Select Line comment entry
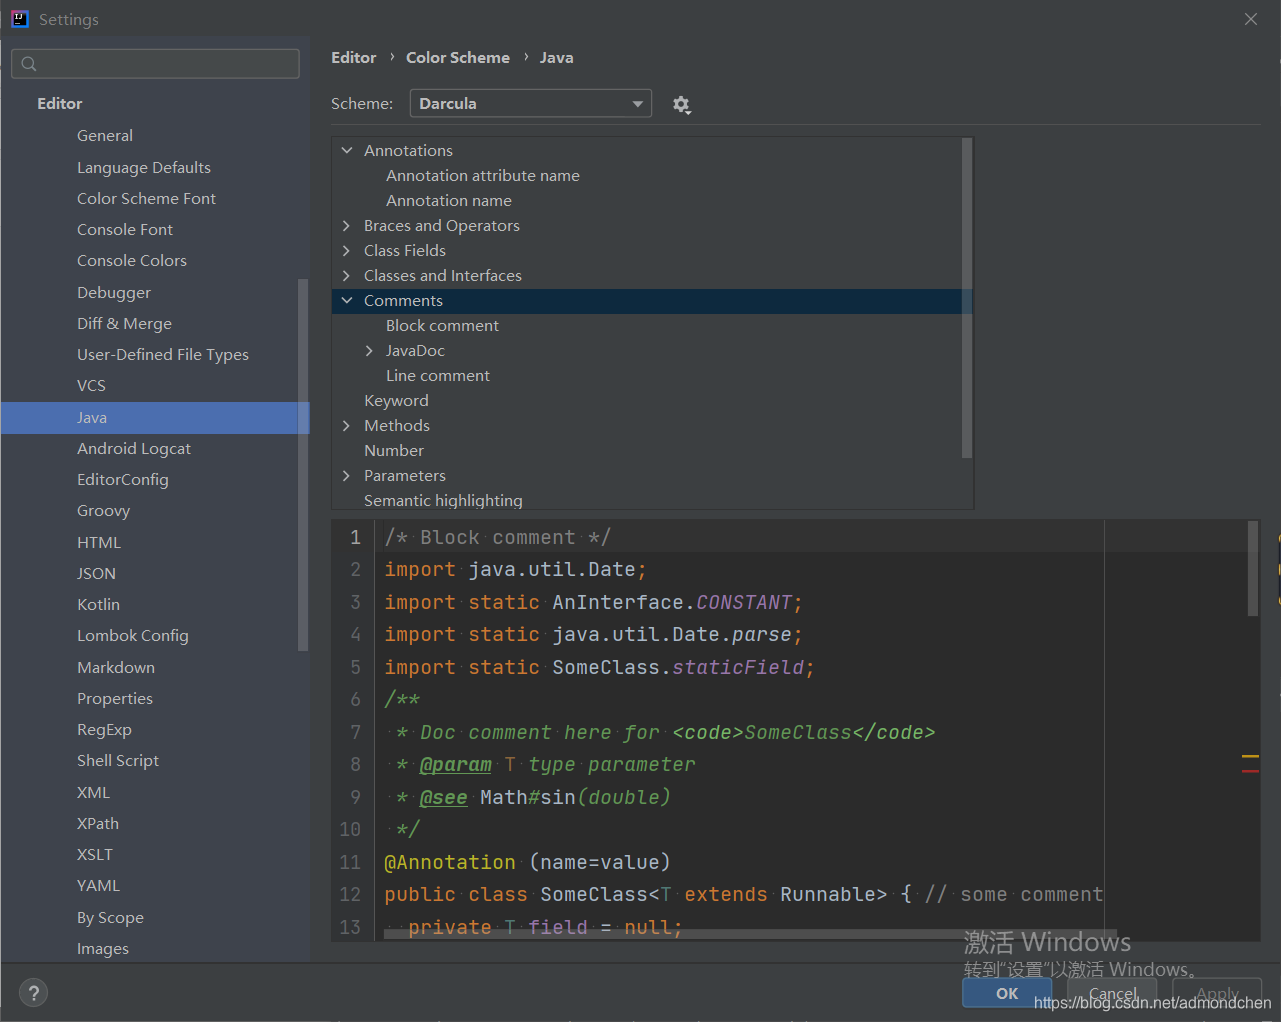The width and height of the screenshot is (1281, 1022). click(x=438, y=375)
